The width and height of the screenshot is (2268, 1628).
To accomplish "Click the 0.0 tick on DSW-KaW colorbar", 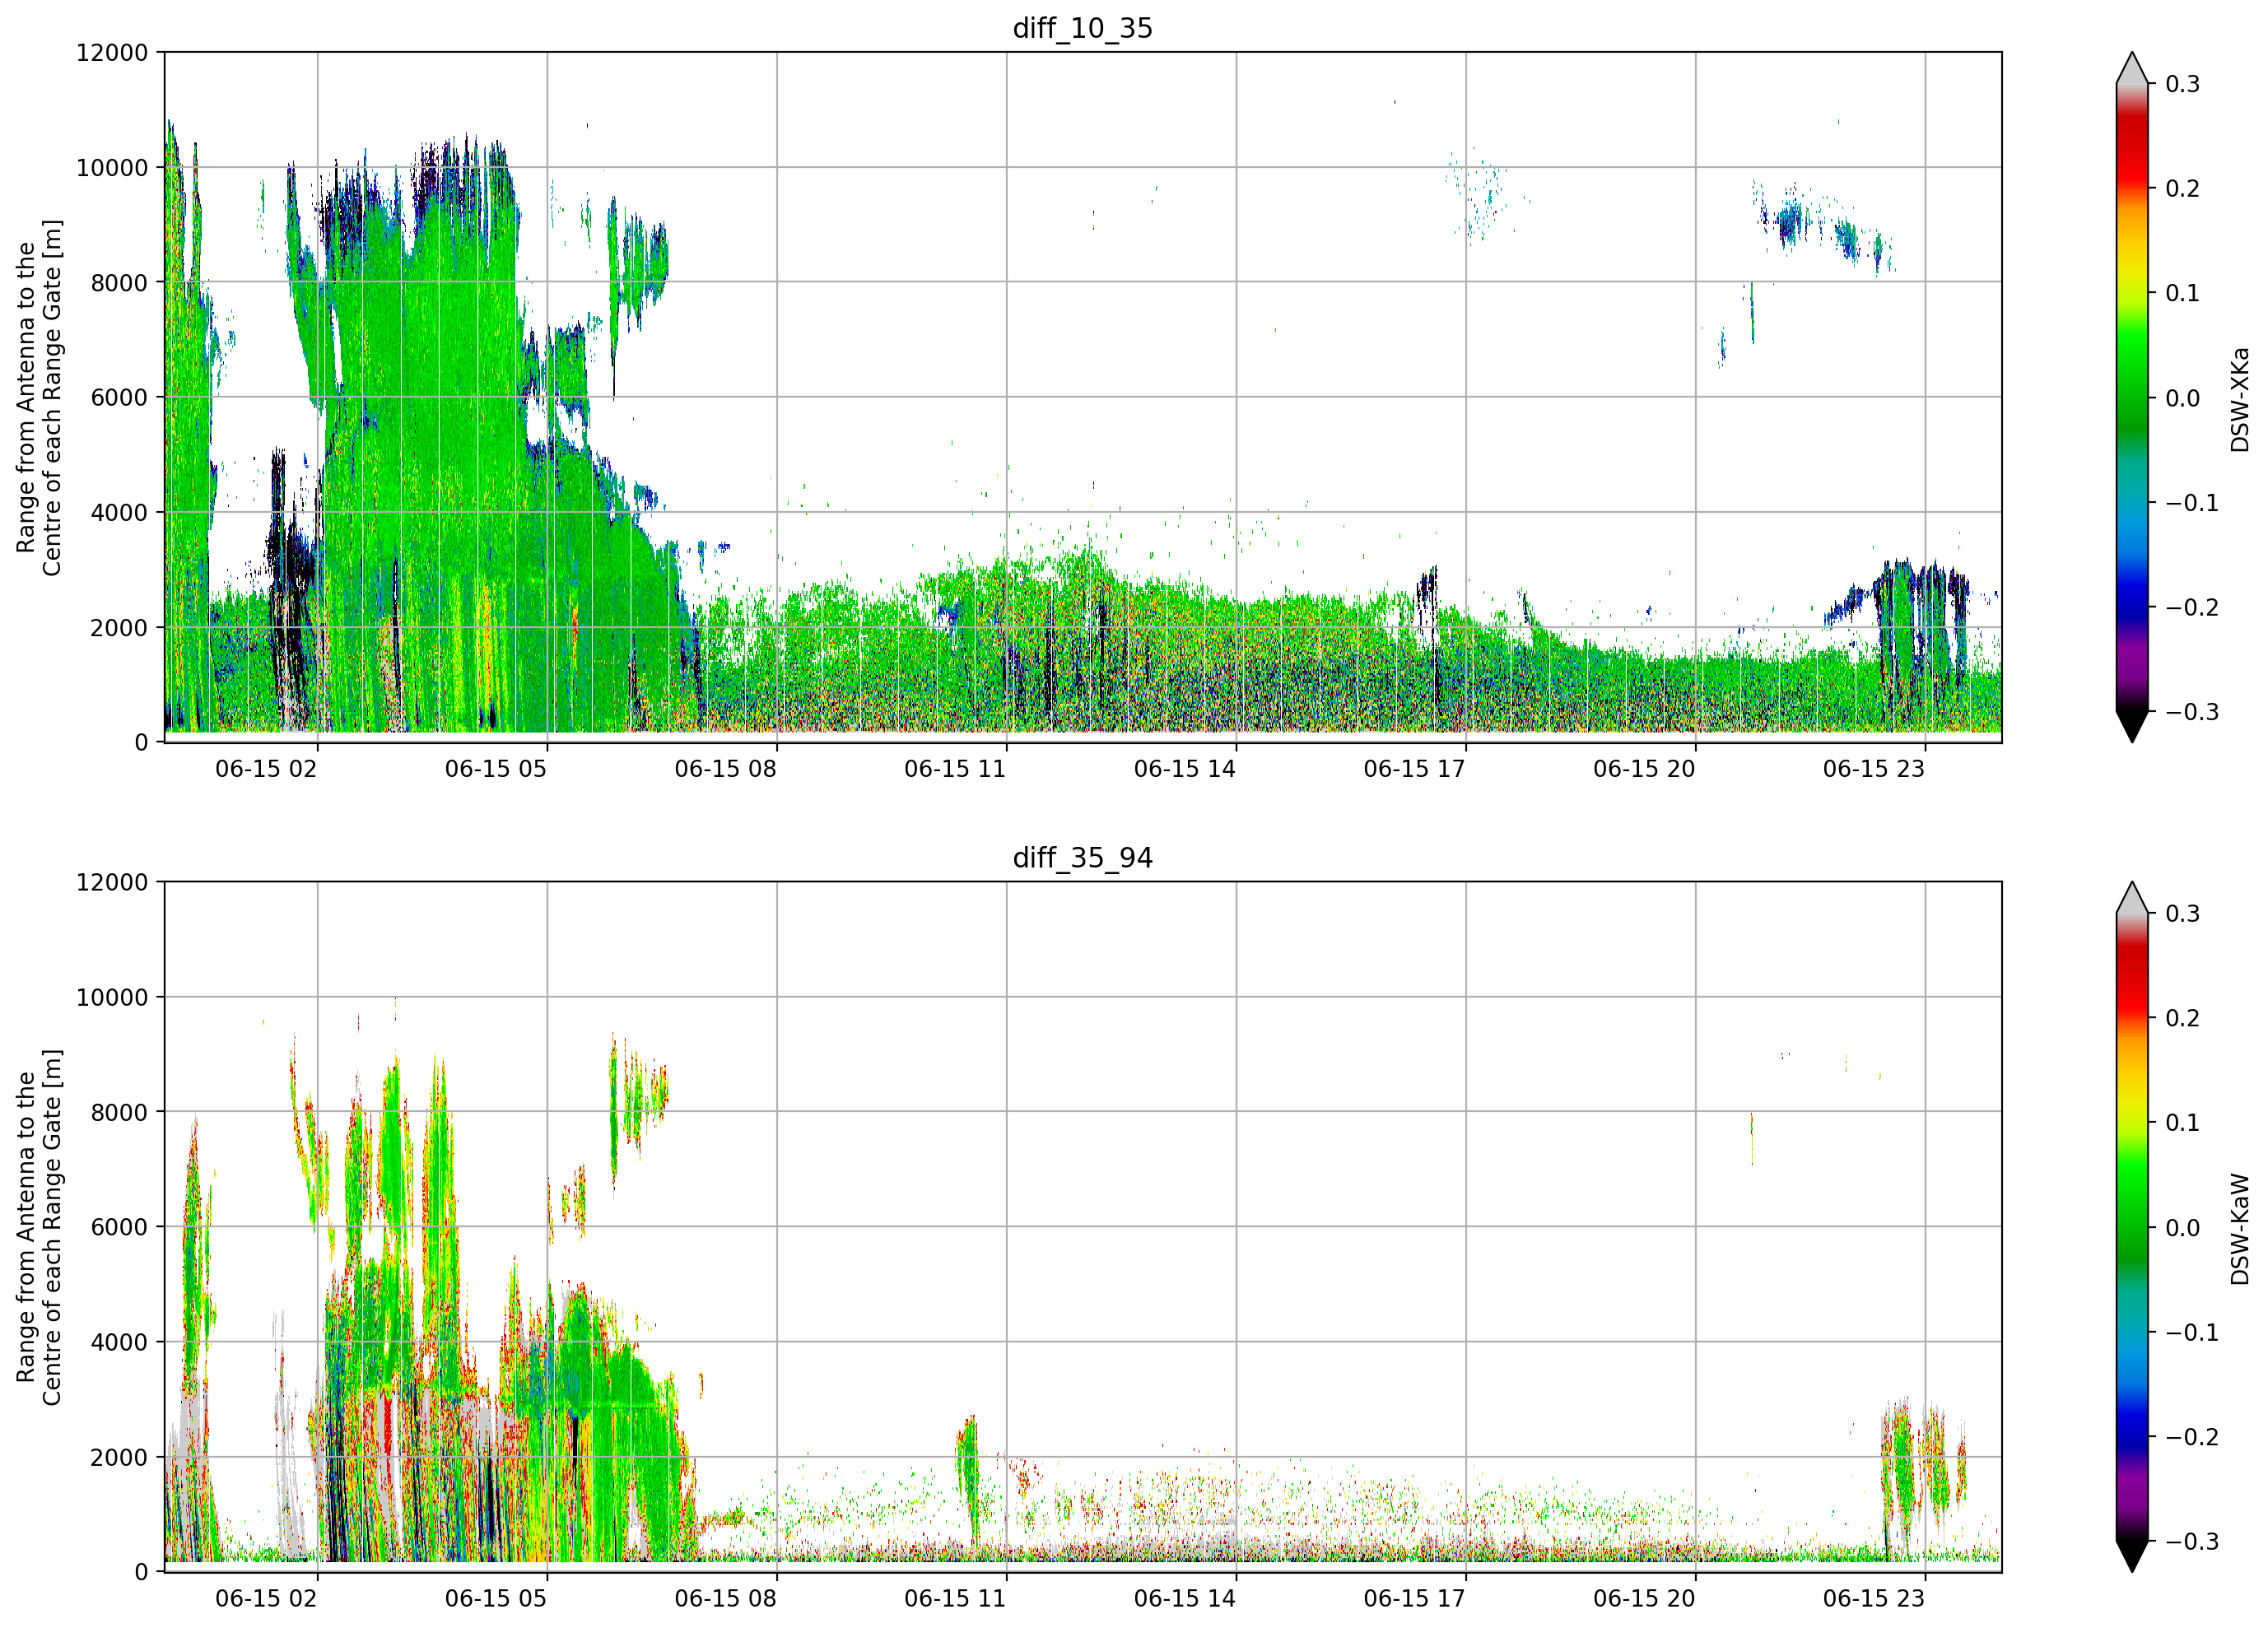I will coord(2183,1228).
